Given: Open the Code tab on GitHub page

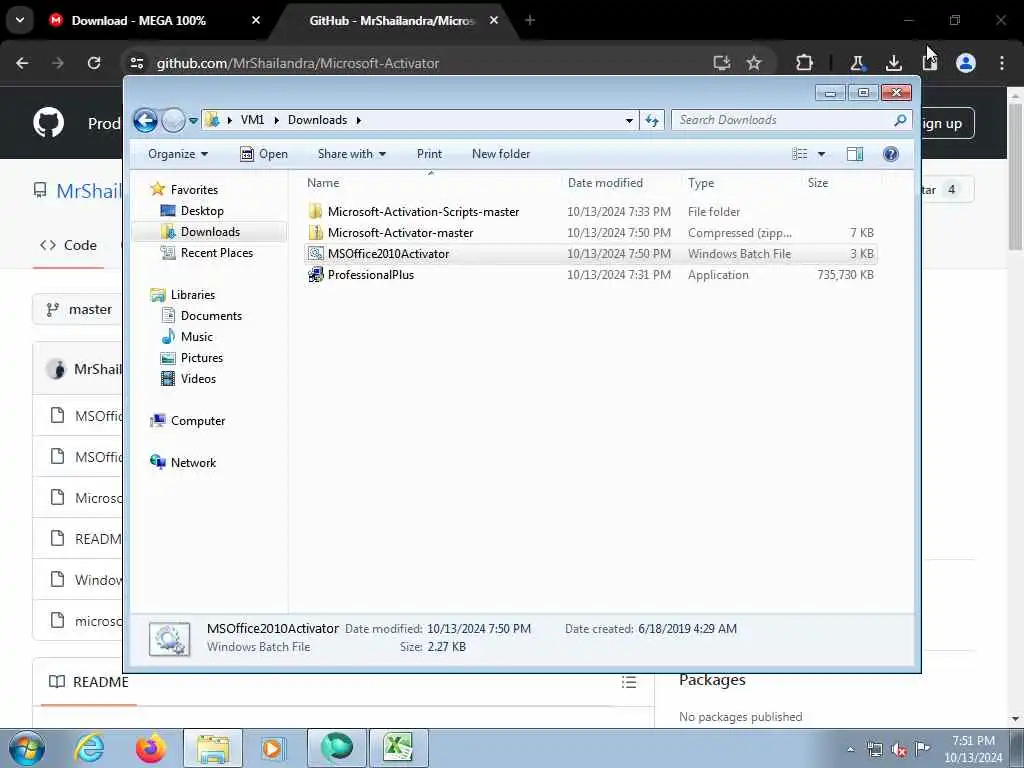Looking at the screenshot, I should coord(69,246).
